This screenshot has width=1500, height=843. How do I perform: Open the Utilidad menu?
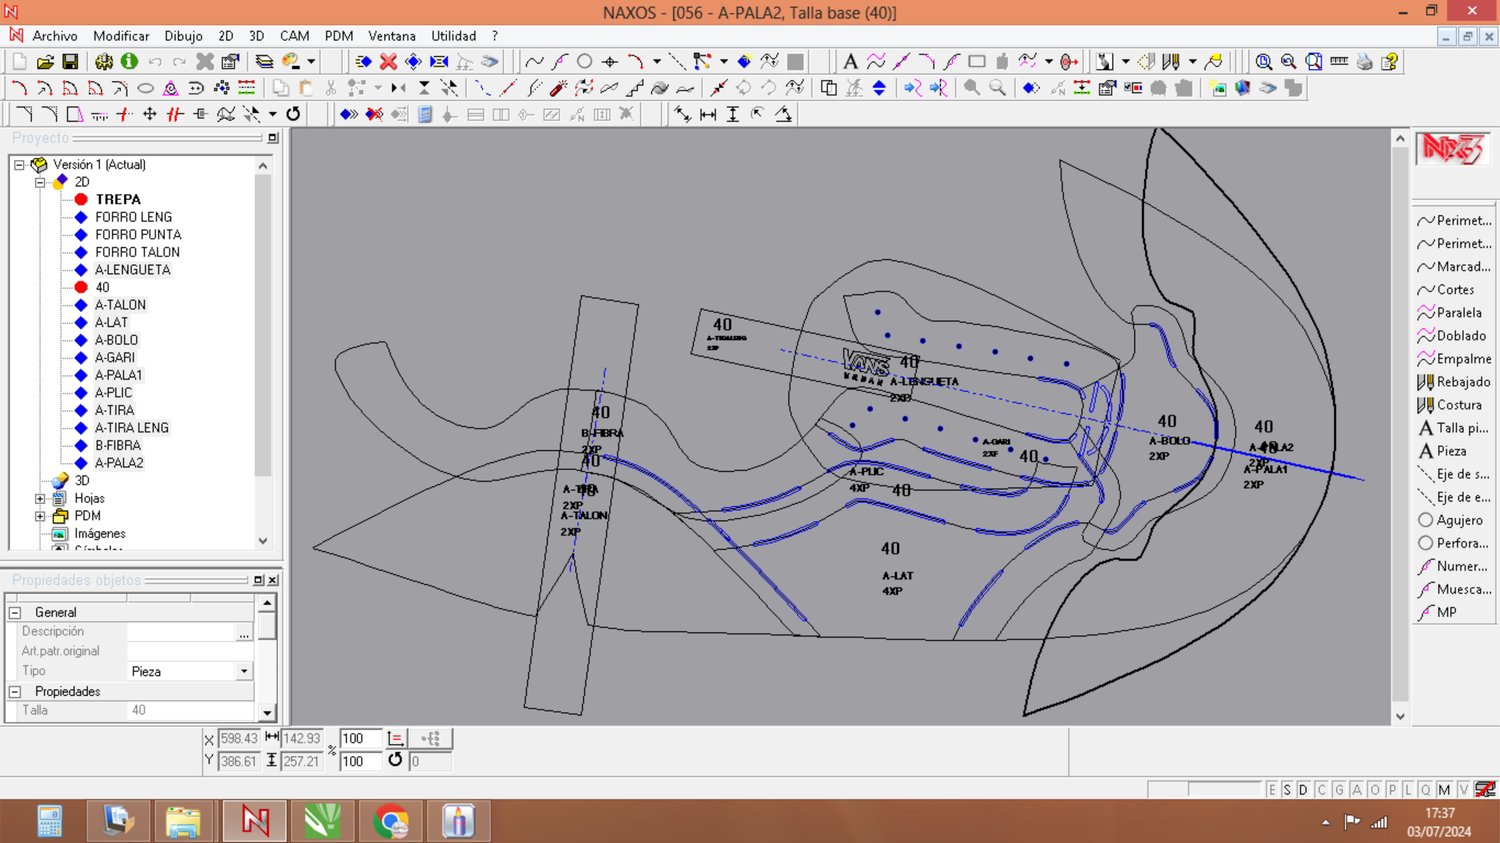point(453,36)
